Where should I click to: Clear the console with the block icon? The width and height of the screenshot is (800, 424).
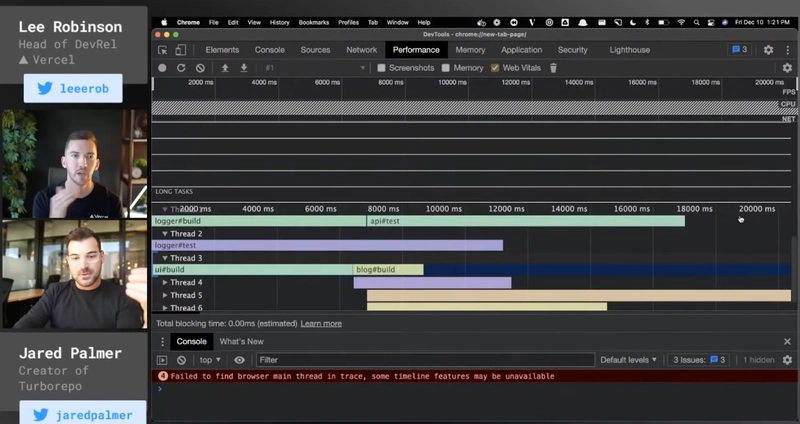181,360
